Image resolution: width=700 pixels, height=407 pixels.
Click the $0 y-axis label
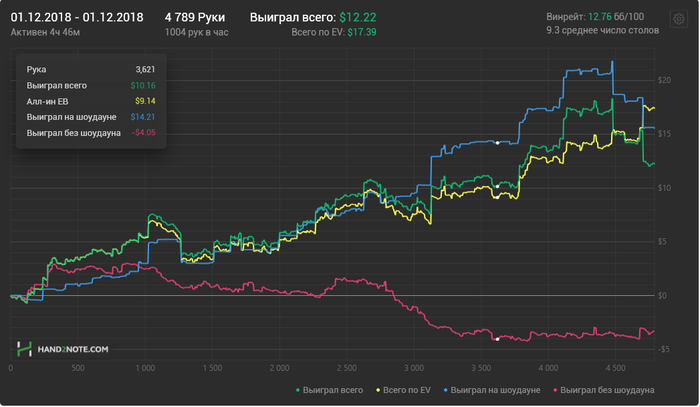[x=662, y=295]
